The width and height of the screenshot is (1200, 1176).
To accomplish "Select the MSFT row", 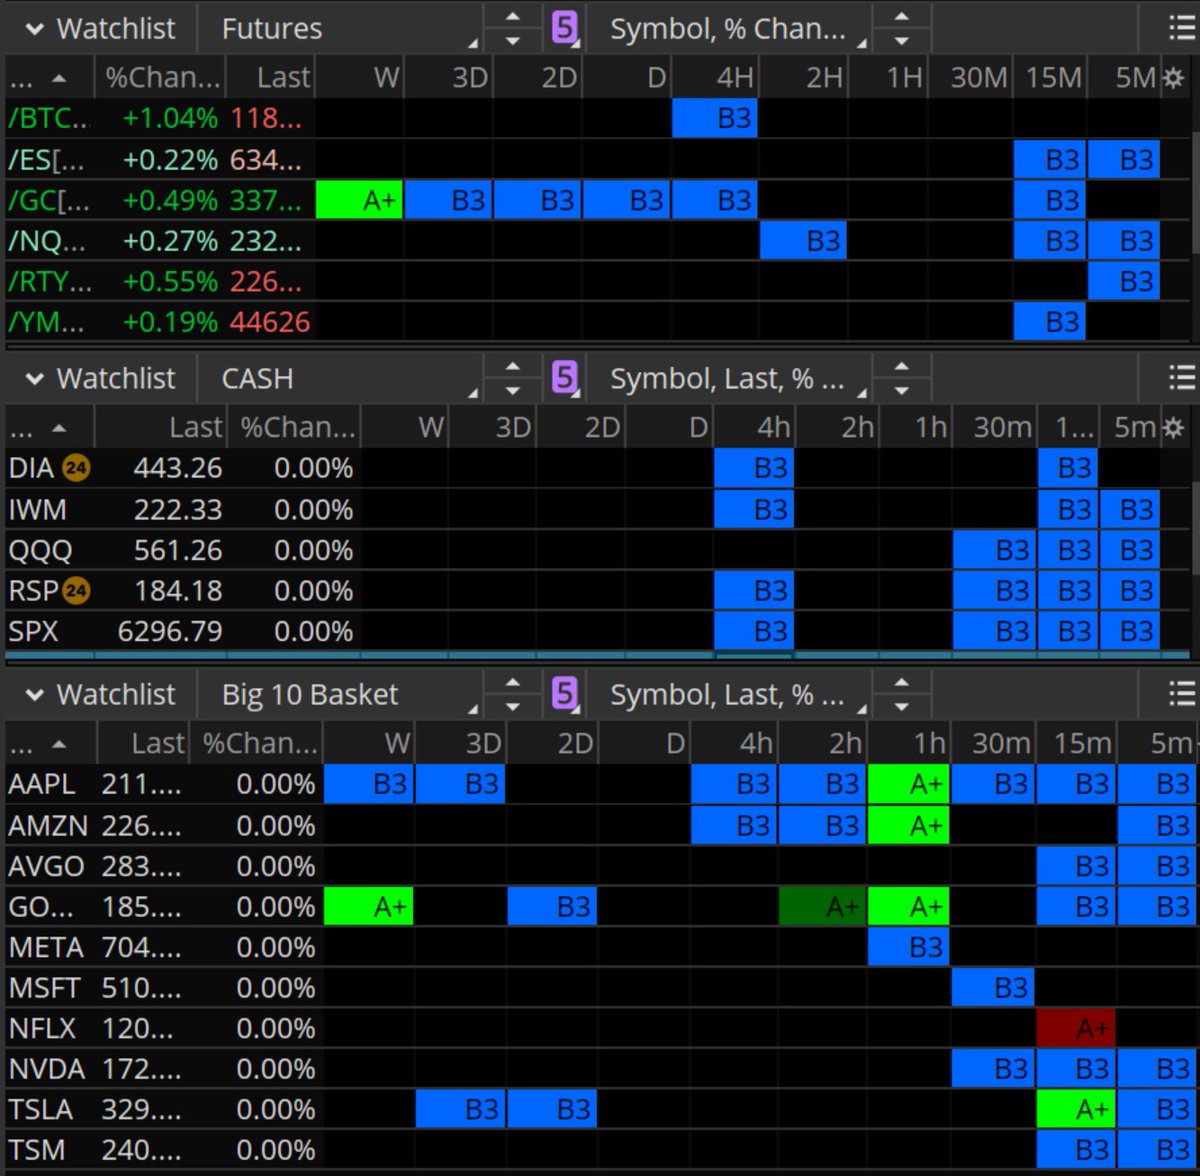I will pyautogui.click(x=600, y=988).
